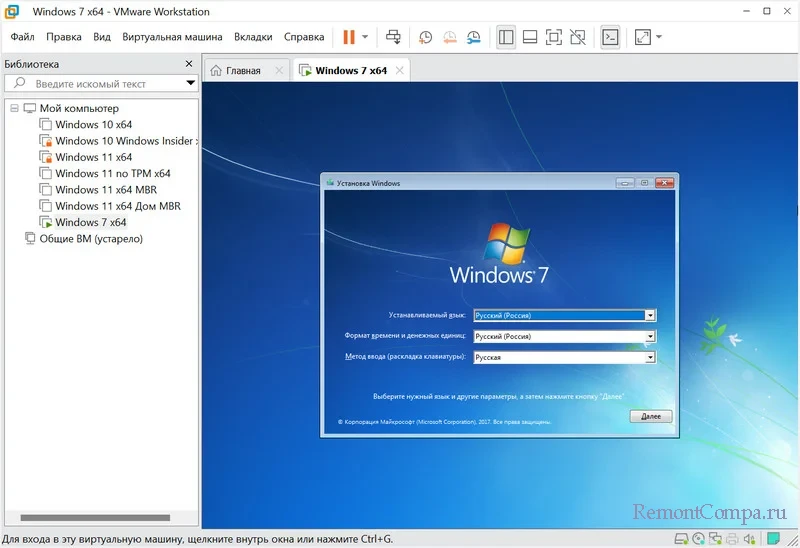Collapse the Мой компьютер tree node
This screenshot has width=800, height=548.
14,108
